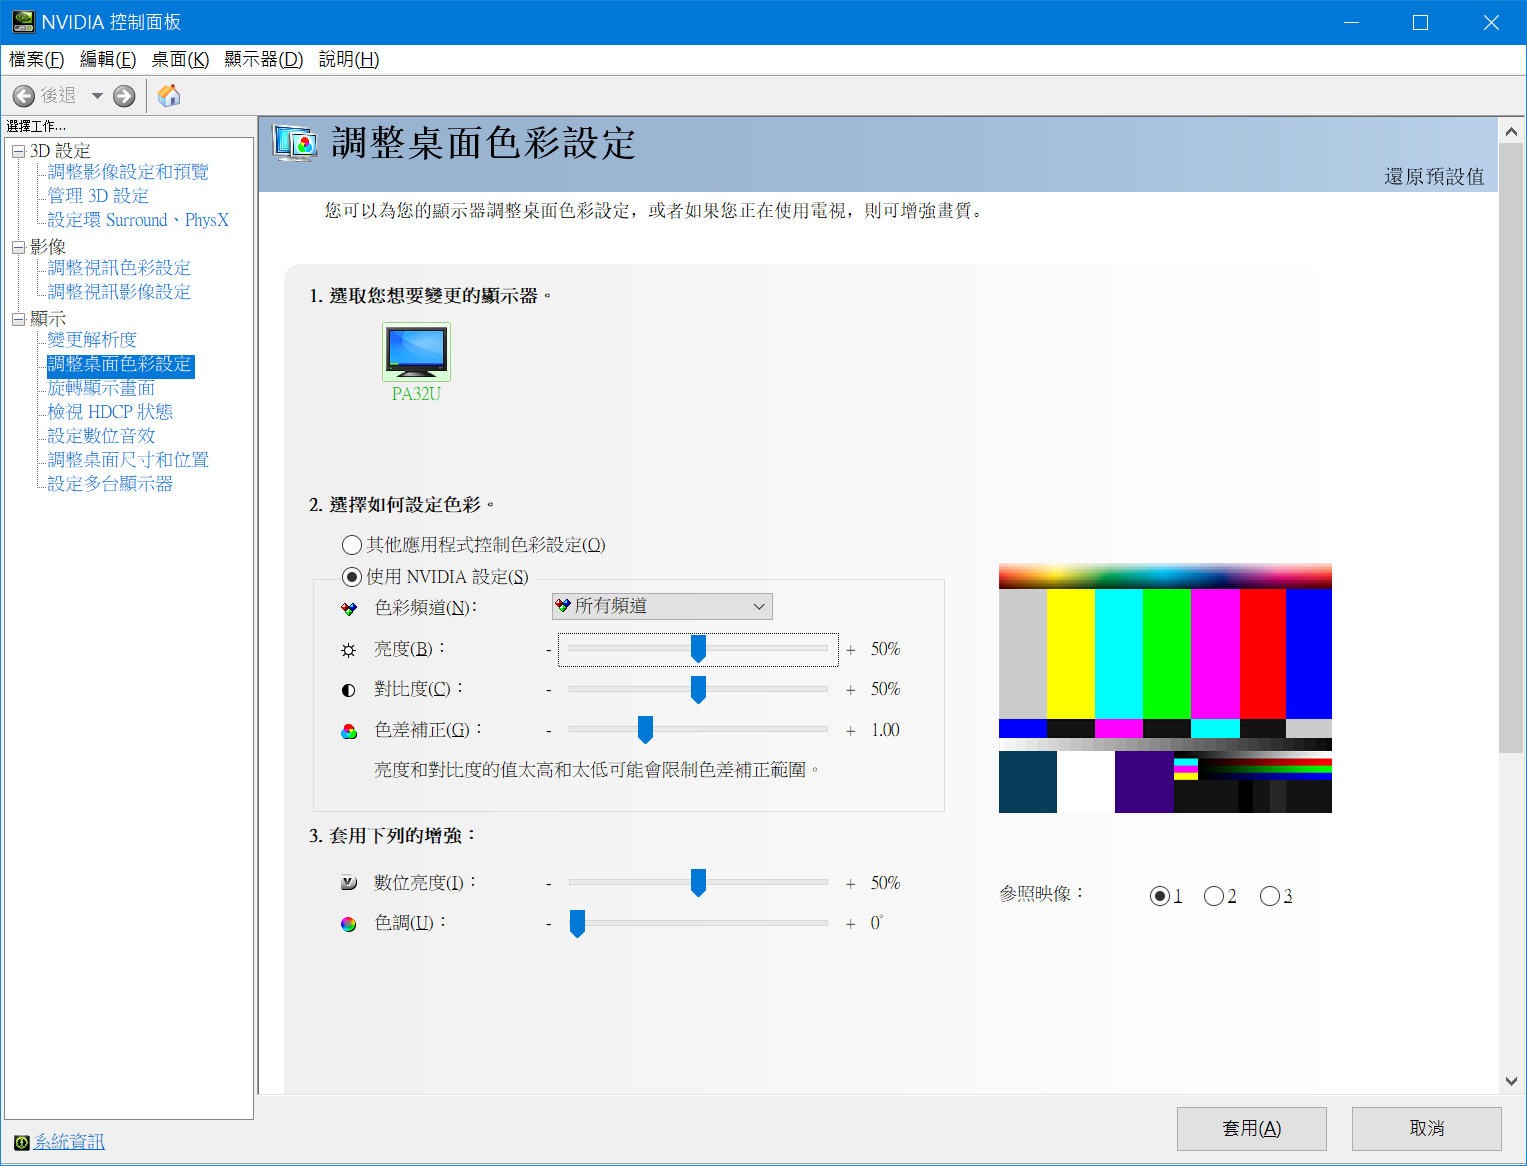Click the NVIDIA logo in the title bar

23,22
